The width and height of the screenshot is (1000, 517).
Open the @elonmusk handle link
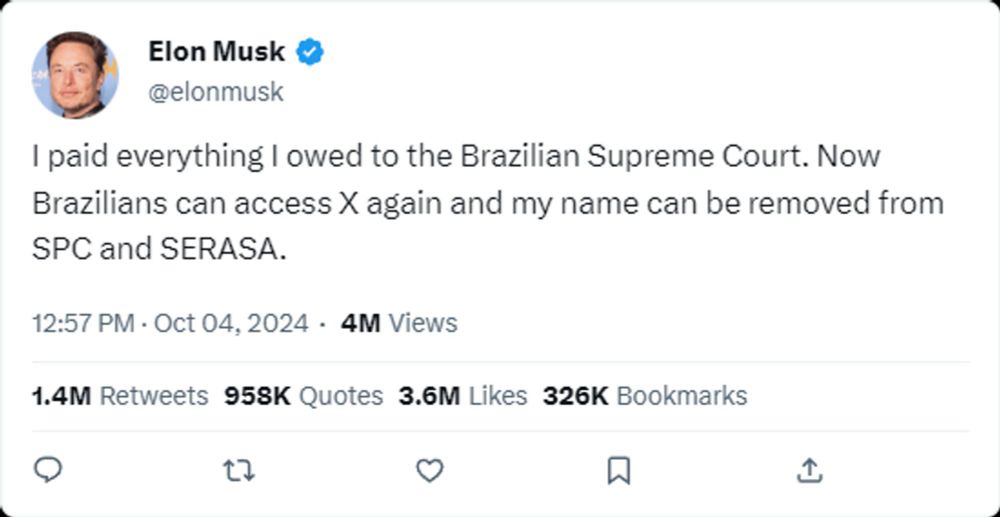(x=216, y=92)
